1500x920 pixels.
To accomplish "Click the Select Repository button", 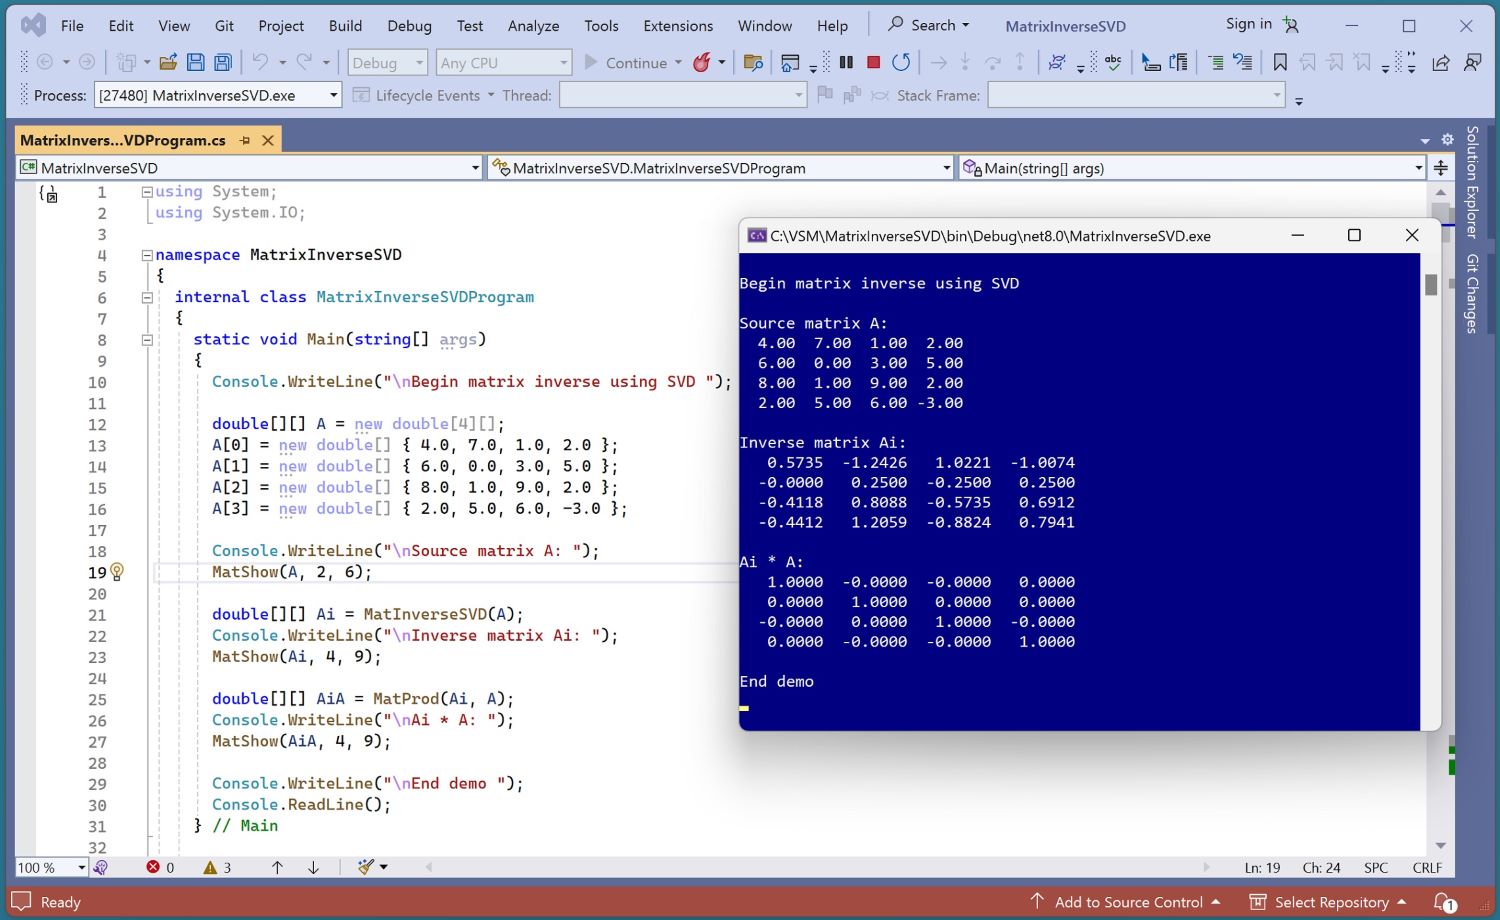I will click(1330, 902).
